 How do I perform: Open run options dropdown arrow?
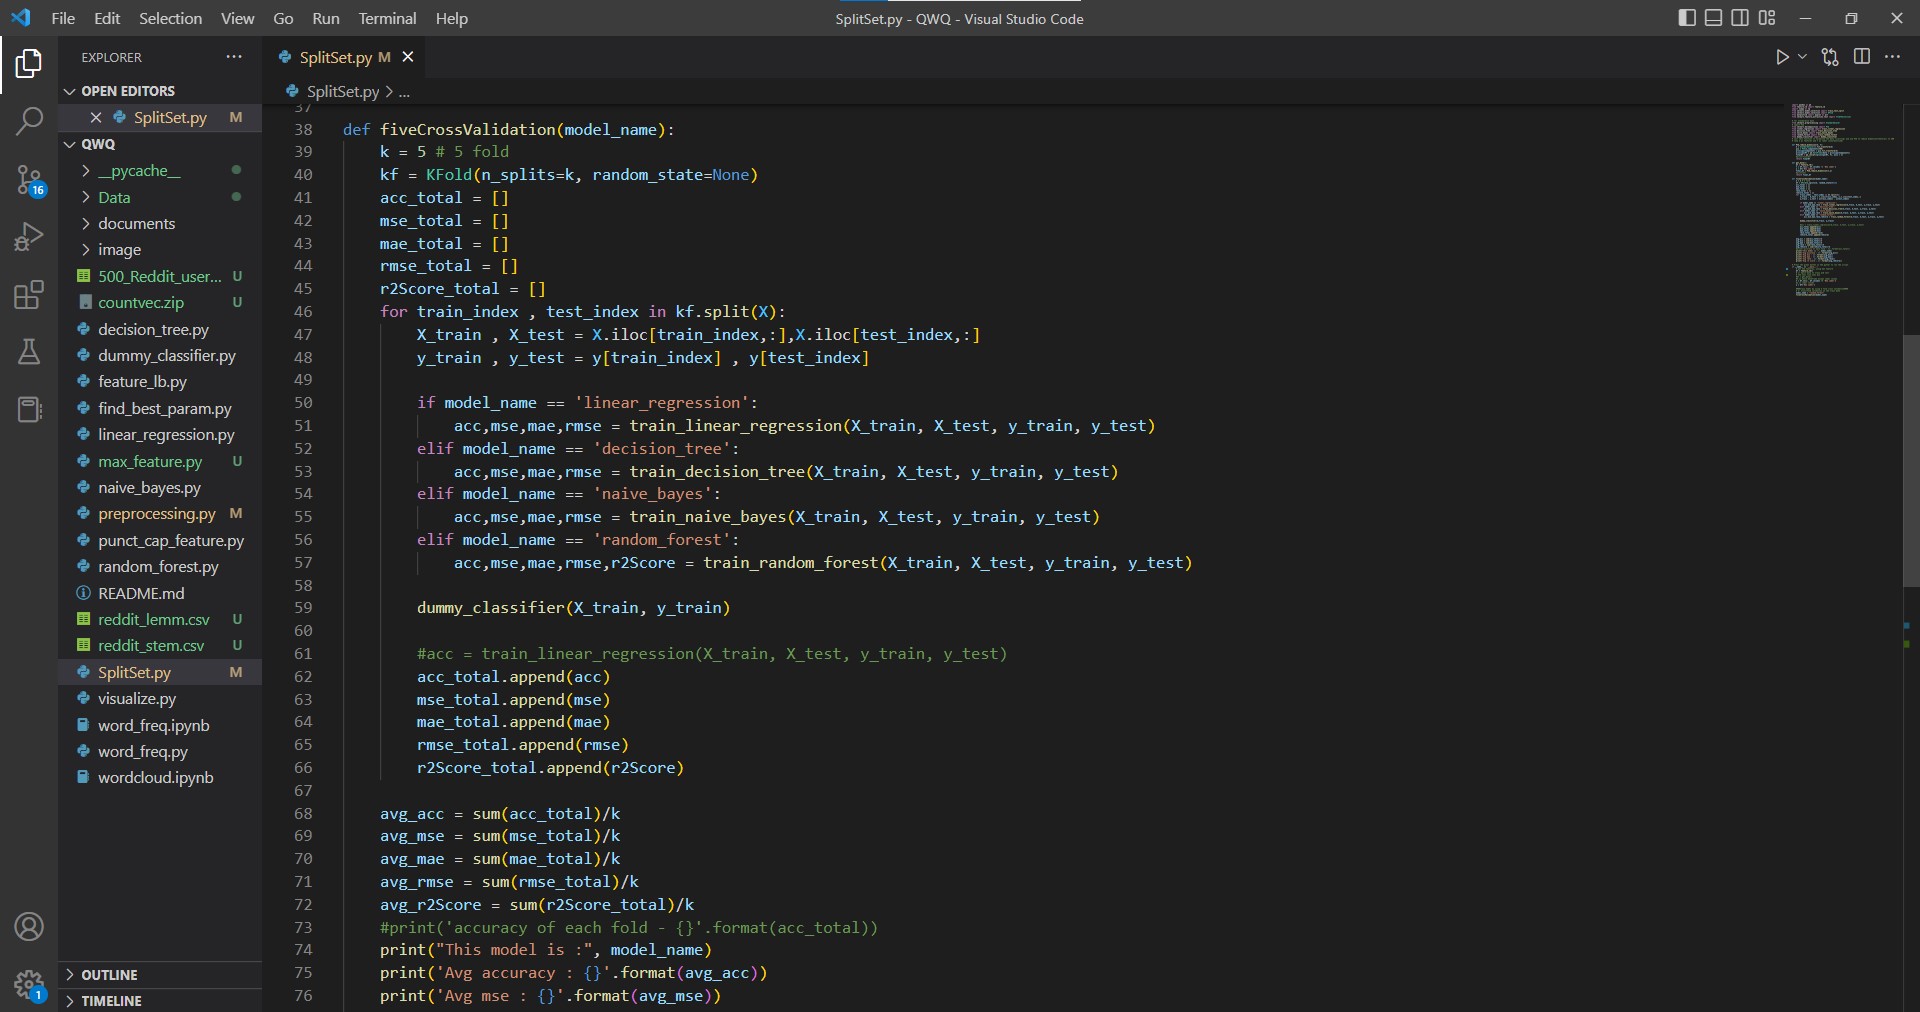[1802, 57]
